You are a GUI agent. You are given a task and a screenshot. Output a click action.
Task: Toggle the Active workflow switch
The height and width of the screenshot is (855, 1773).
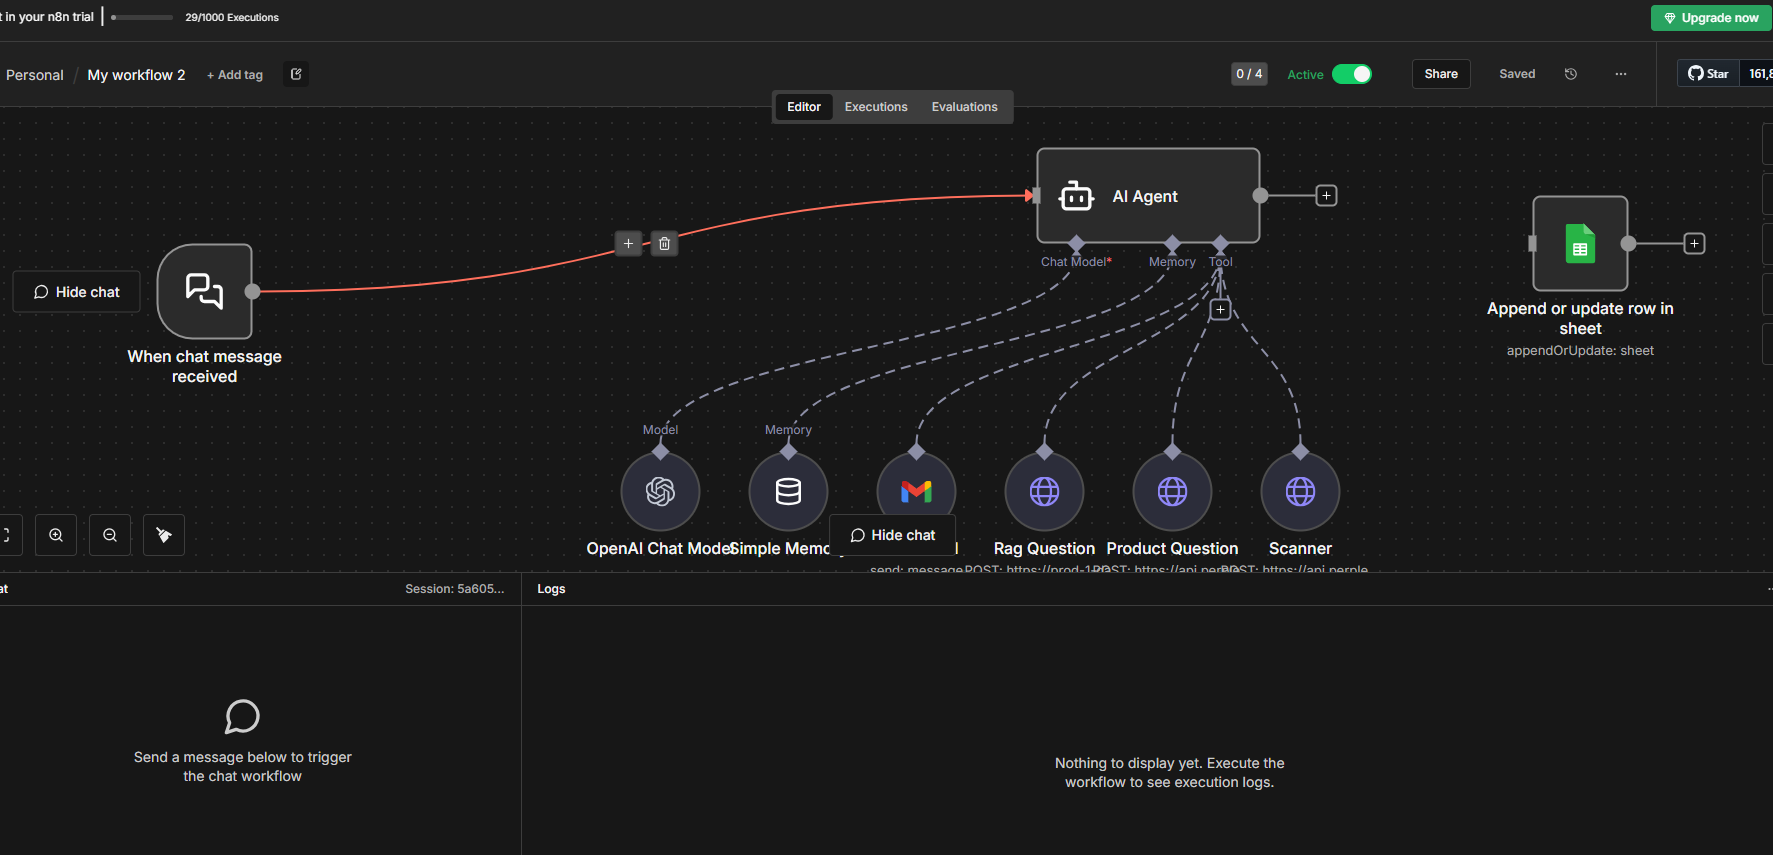click(1352, 74)
